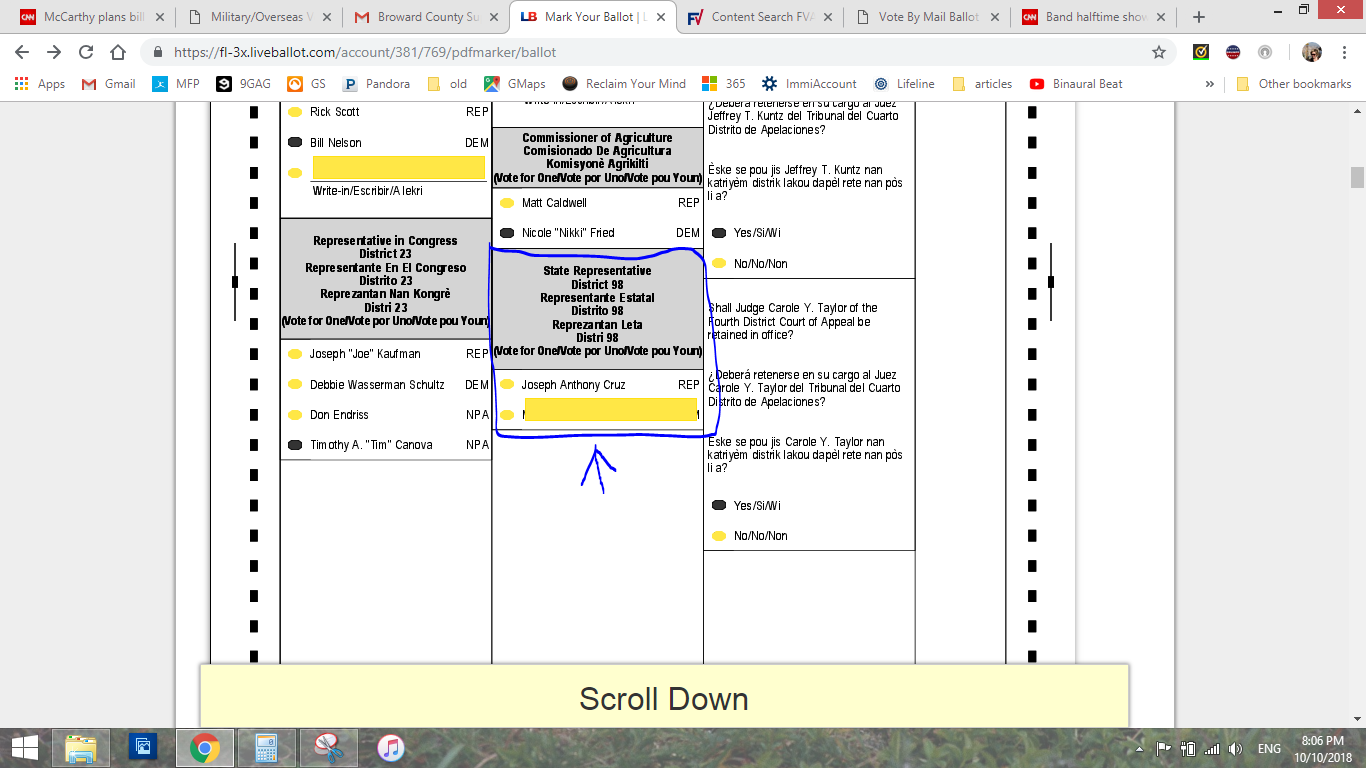Mark the oval for Rick Scott

(295, 112)
